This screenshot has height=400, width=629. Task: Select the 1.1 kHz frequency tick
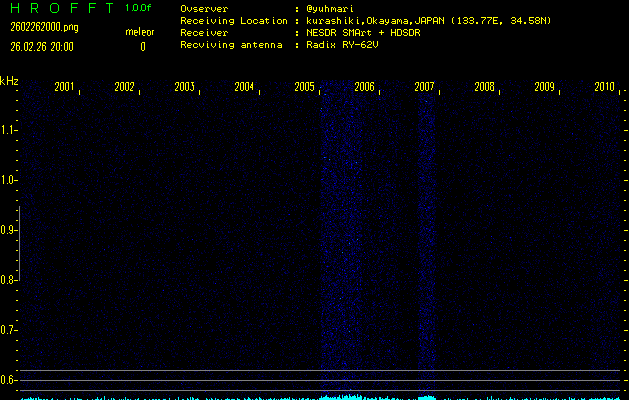tap(9, 130)
